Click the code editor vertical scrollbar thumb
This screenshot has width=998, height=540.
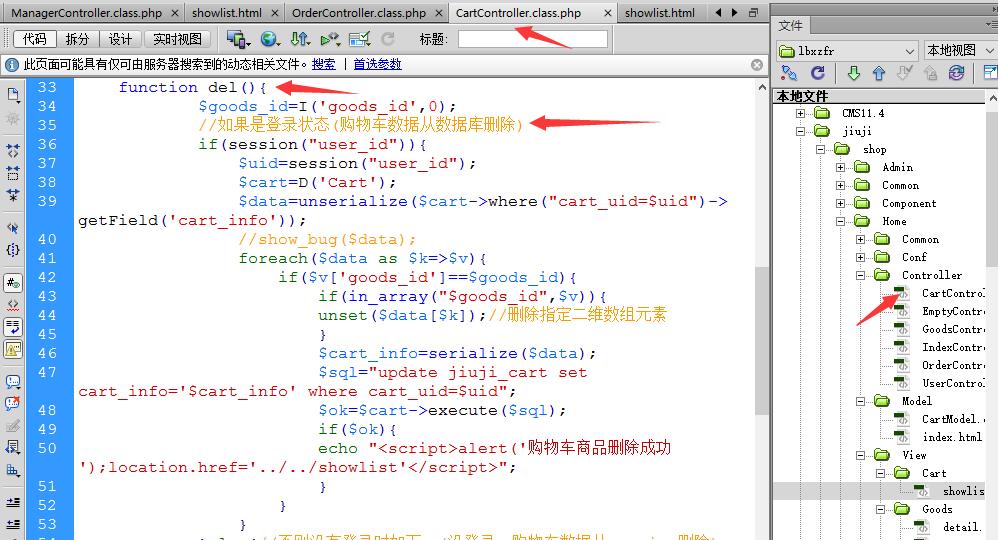[x=762, y=339]
